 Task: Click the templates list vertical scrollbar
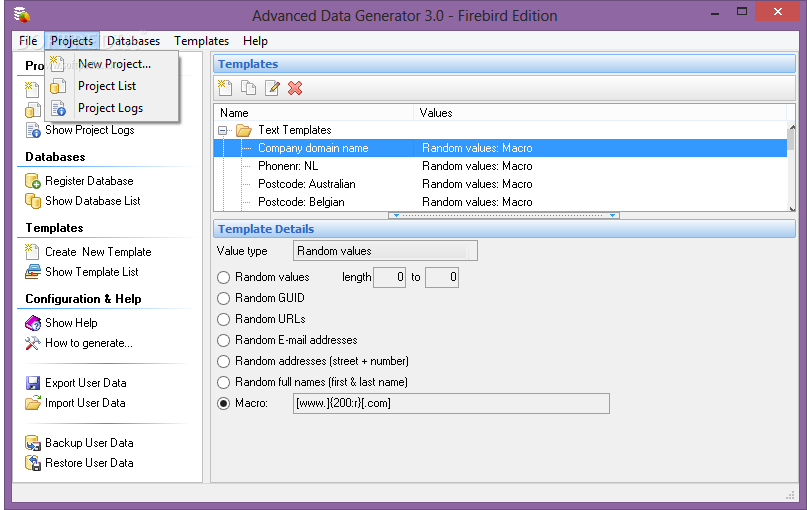pos(792,167)
